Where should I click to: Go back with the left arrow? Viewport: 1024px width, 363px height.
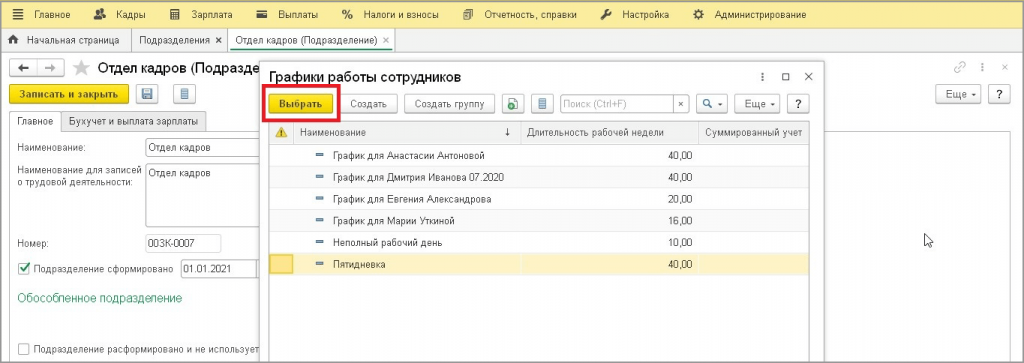pyautogui.click(x=24, y=68)
